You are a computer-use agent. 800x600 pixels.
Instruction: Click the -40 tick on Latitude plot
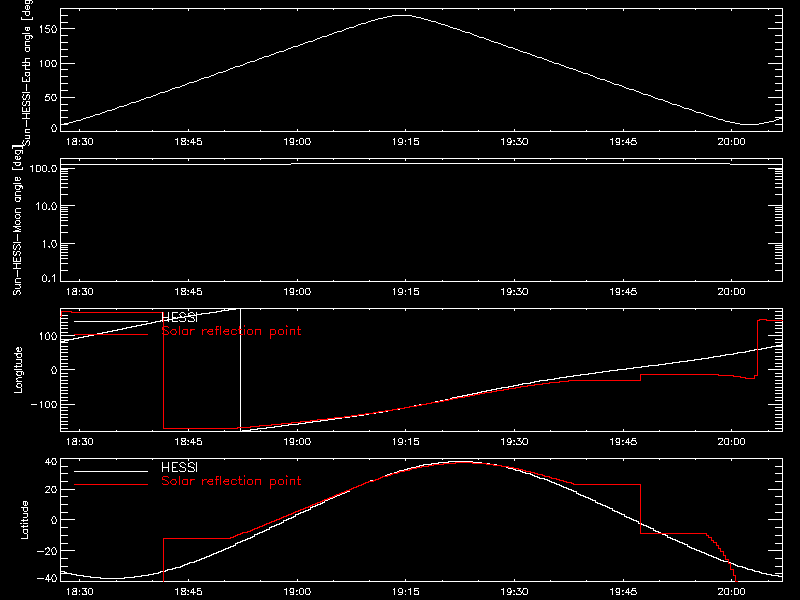pyautogui.click(x=47, y=578)
